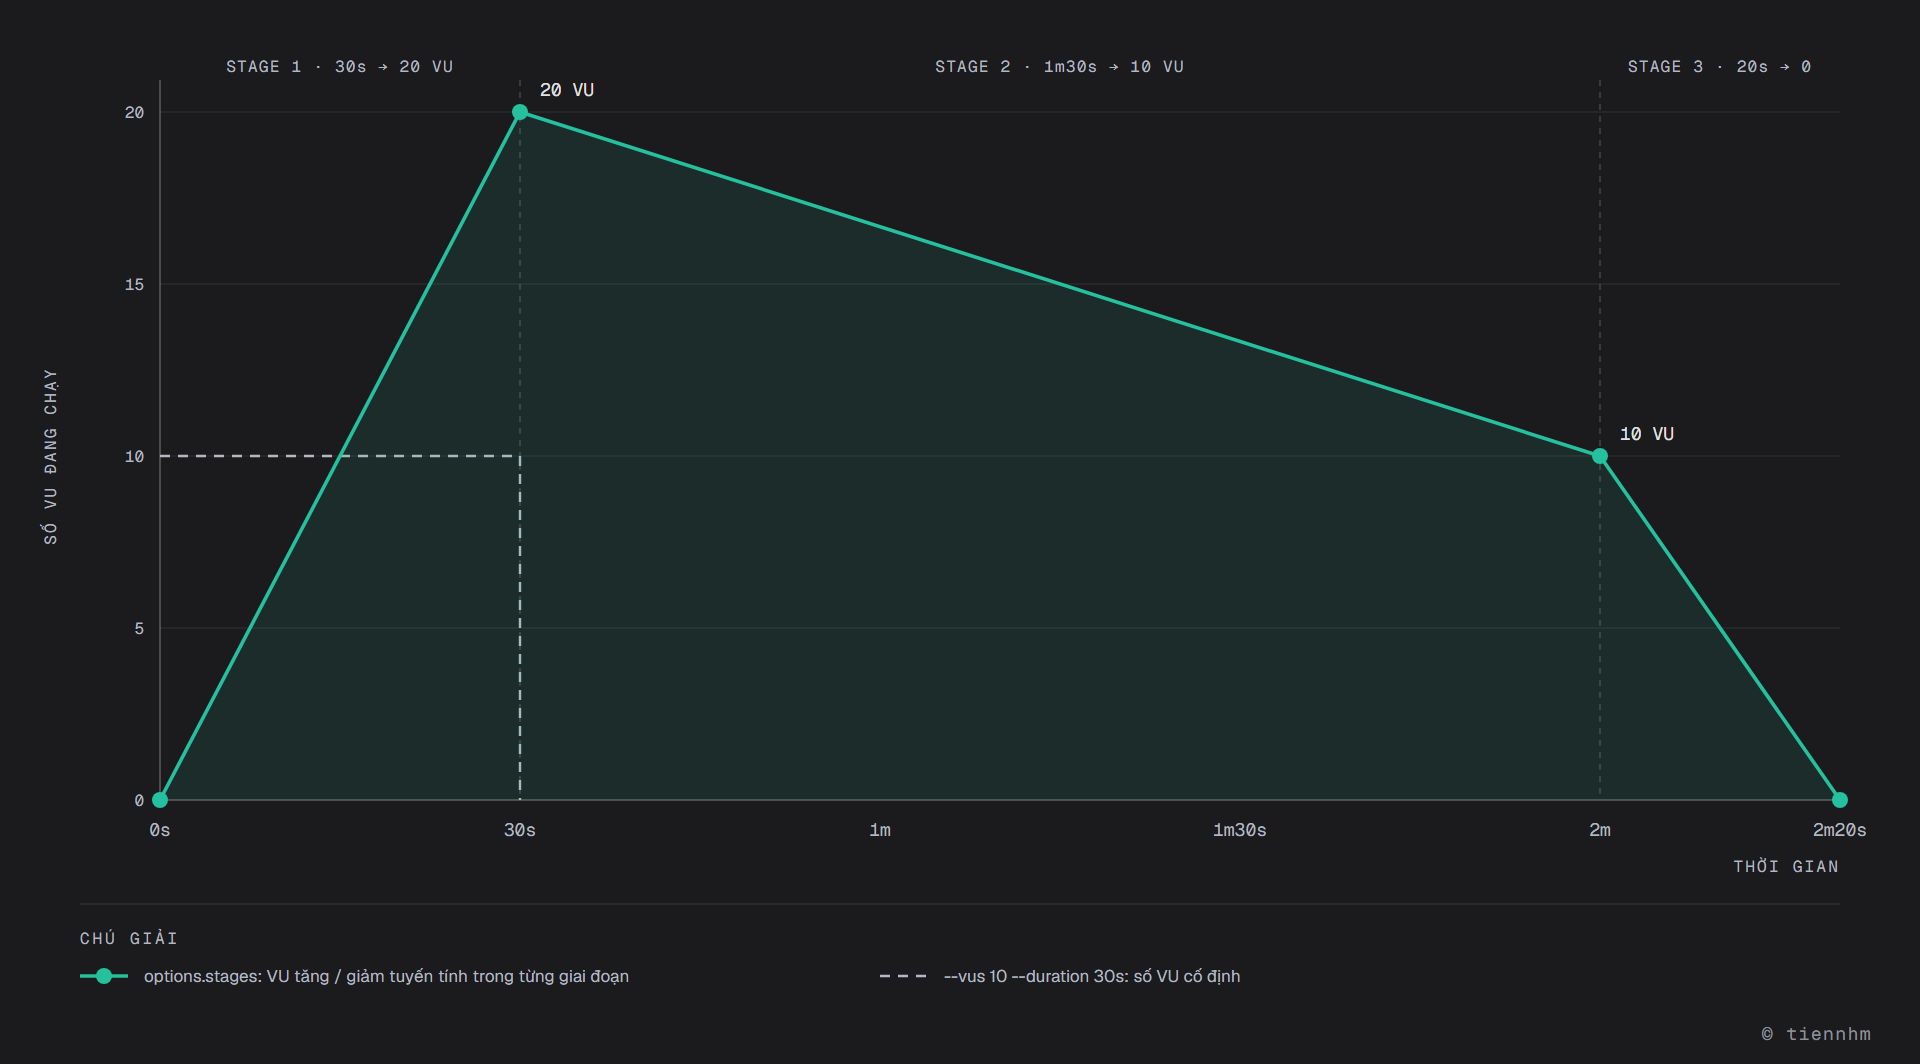Click the final data point at 2m20s
The width and height of the screenshot is (1920, 1064).
point(1840,800)
